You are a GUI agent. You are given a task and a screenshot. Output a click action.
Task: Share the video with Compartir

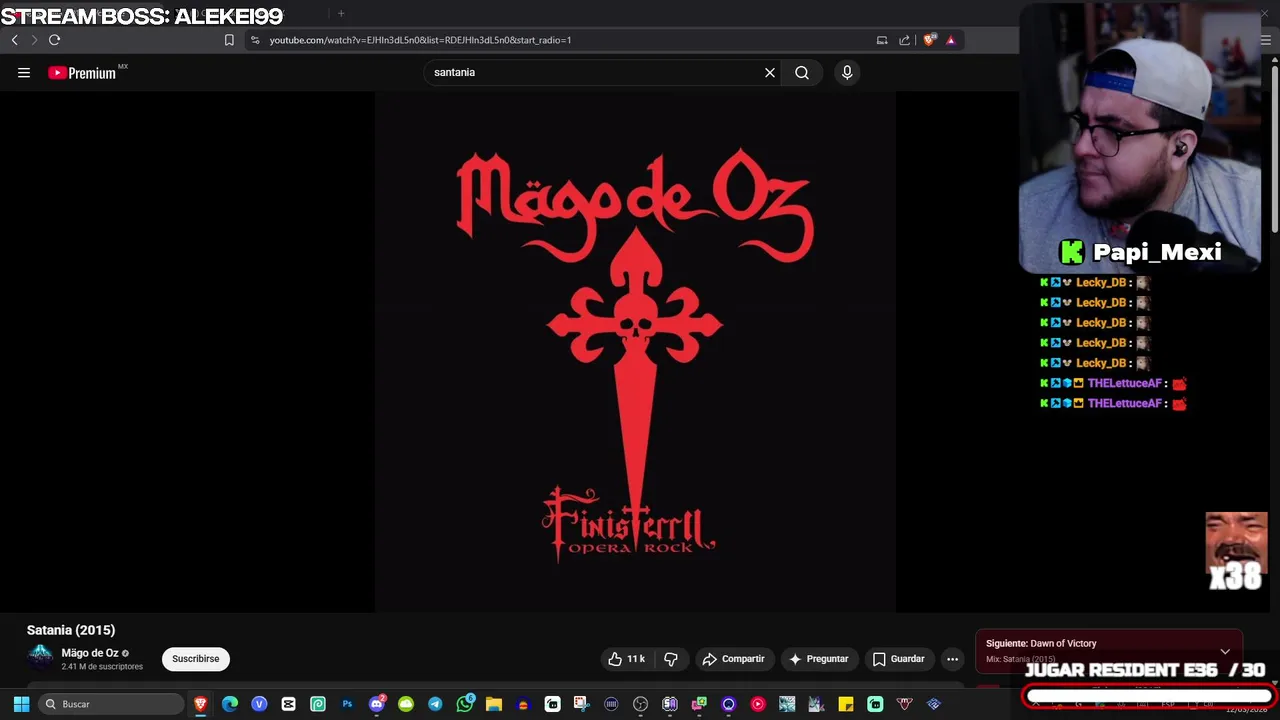tap(733, 659)
